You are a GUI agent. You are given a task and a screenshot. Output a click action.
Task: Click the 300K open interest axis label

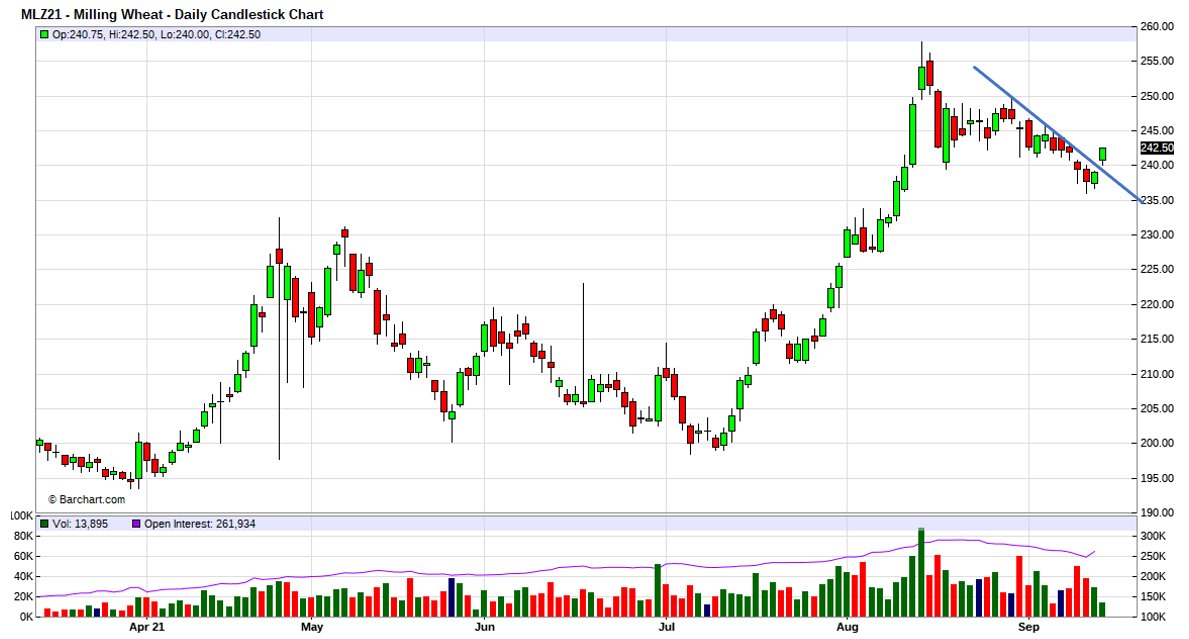[1156, 537]
